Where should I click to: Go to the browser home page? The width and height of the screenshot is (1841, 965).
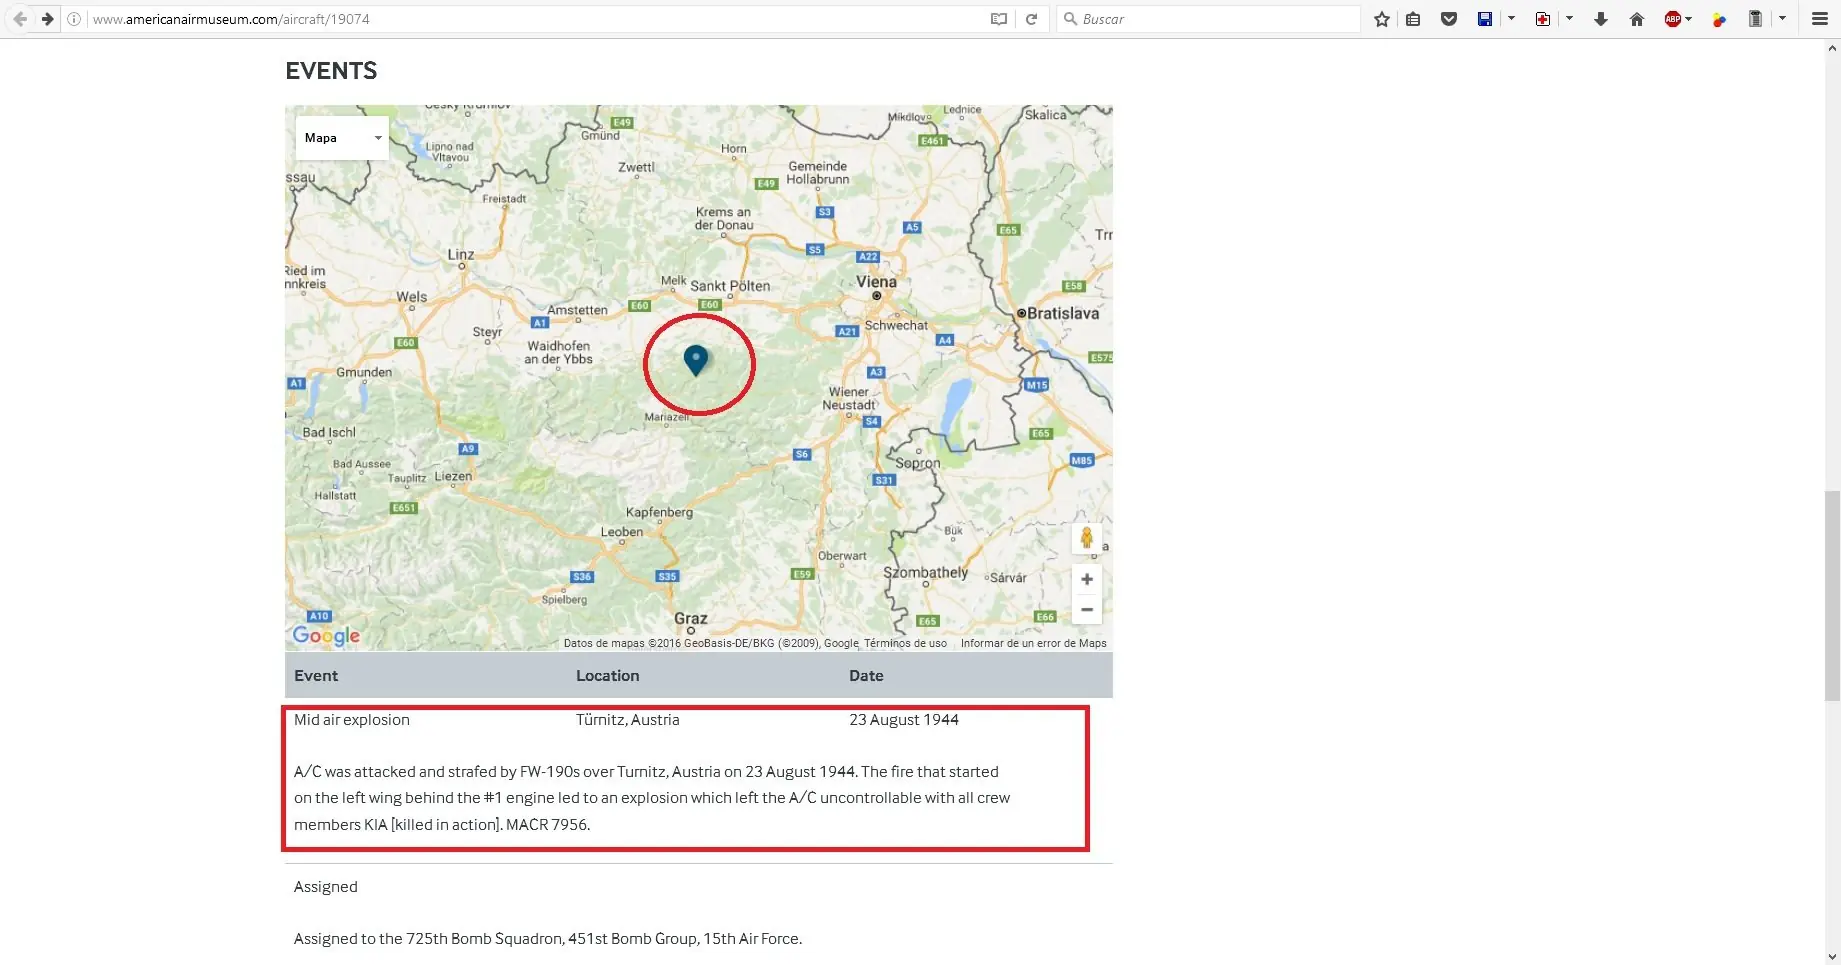(1637, 19)
